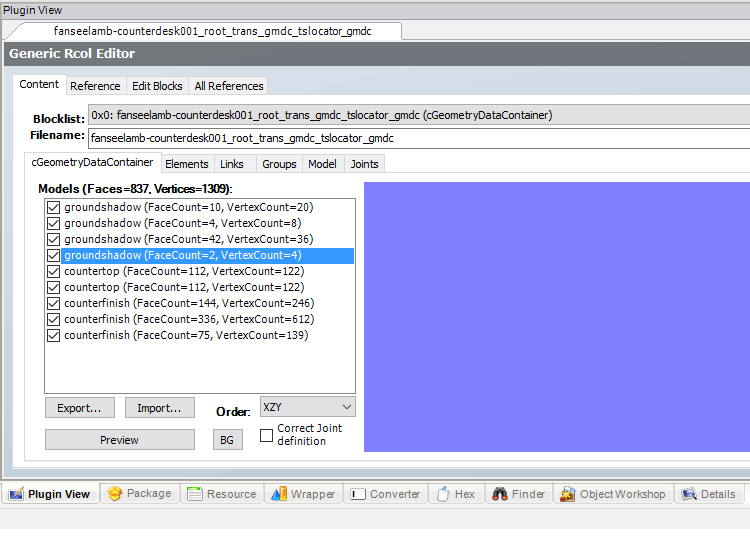
Task: Uncheck the countertop FaceCount=112 first checkbox
Action: pyautogui.click(x=53, y=272)
